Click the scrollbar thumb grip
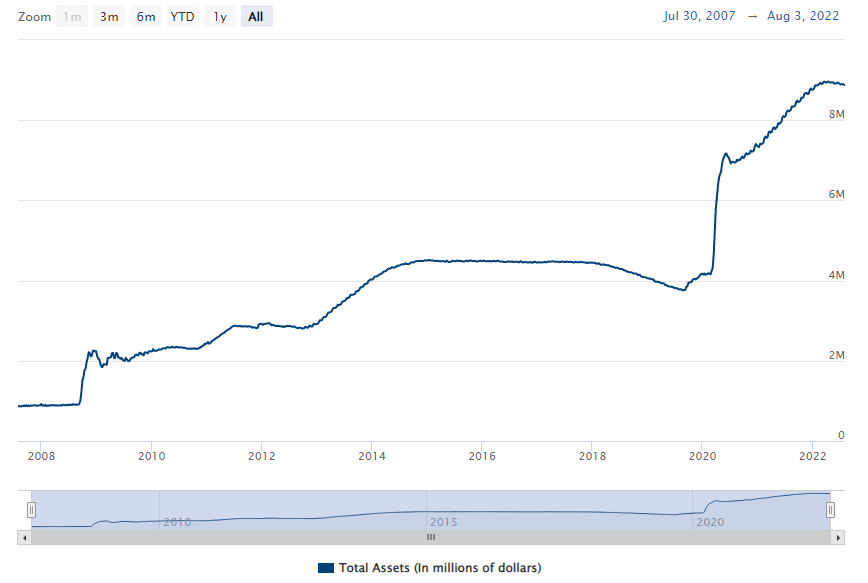The height and width of the screenshot is (583, 868). [x=431, y=537]
